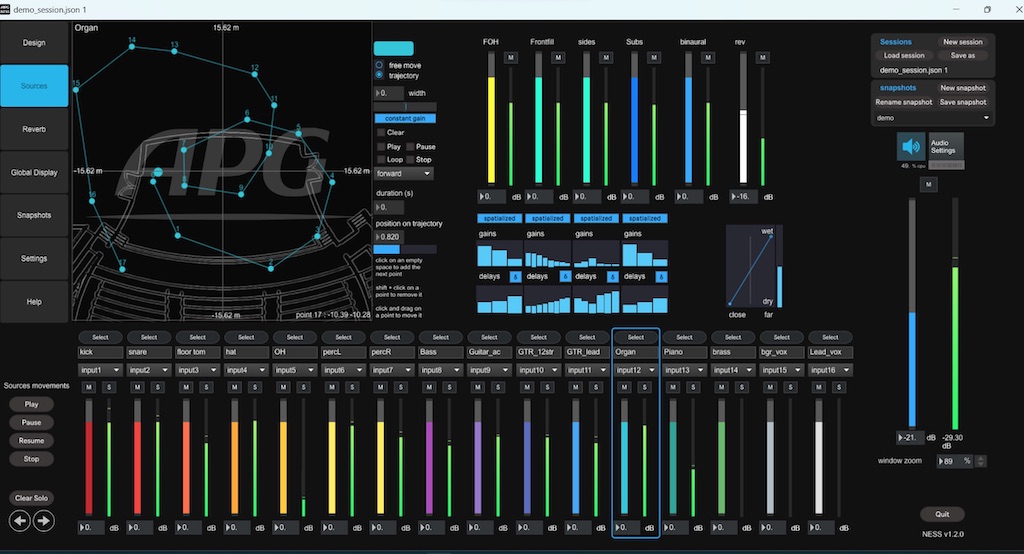Switch to the Reverb tab
Screen dimensions: 1024x554
coord(34,129)
